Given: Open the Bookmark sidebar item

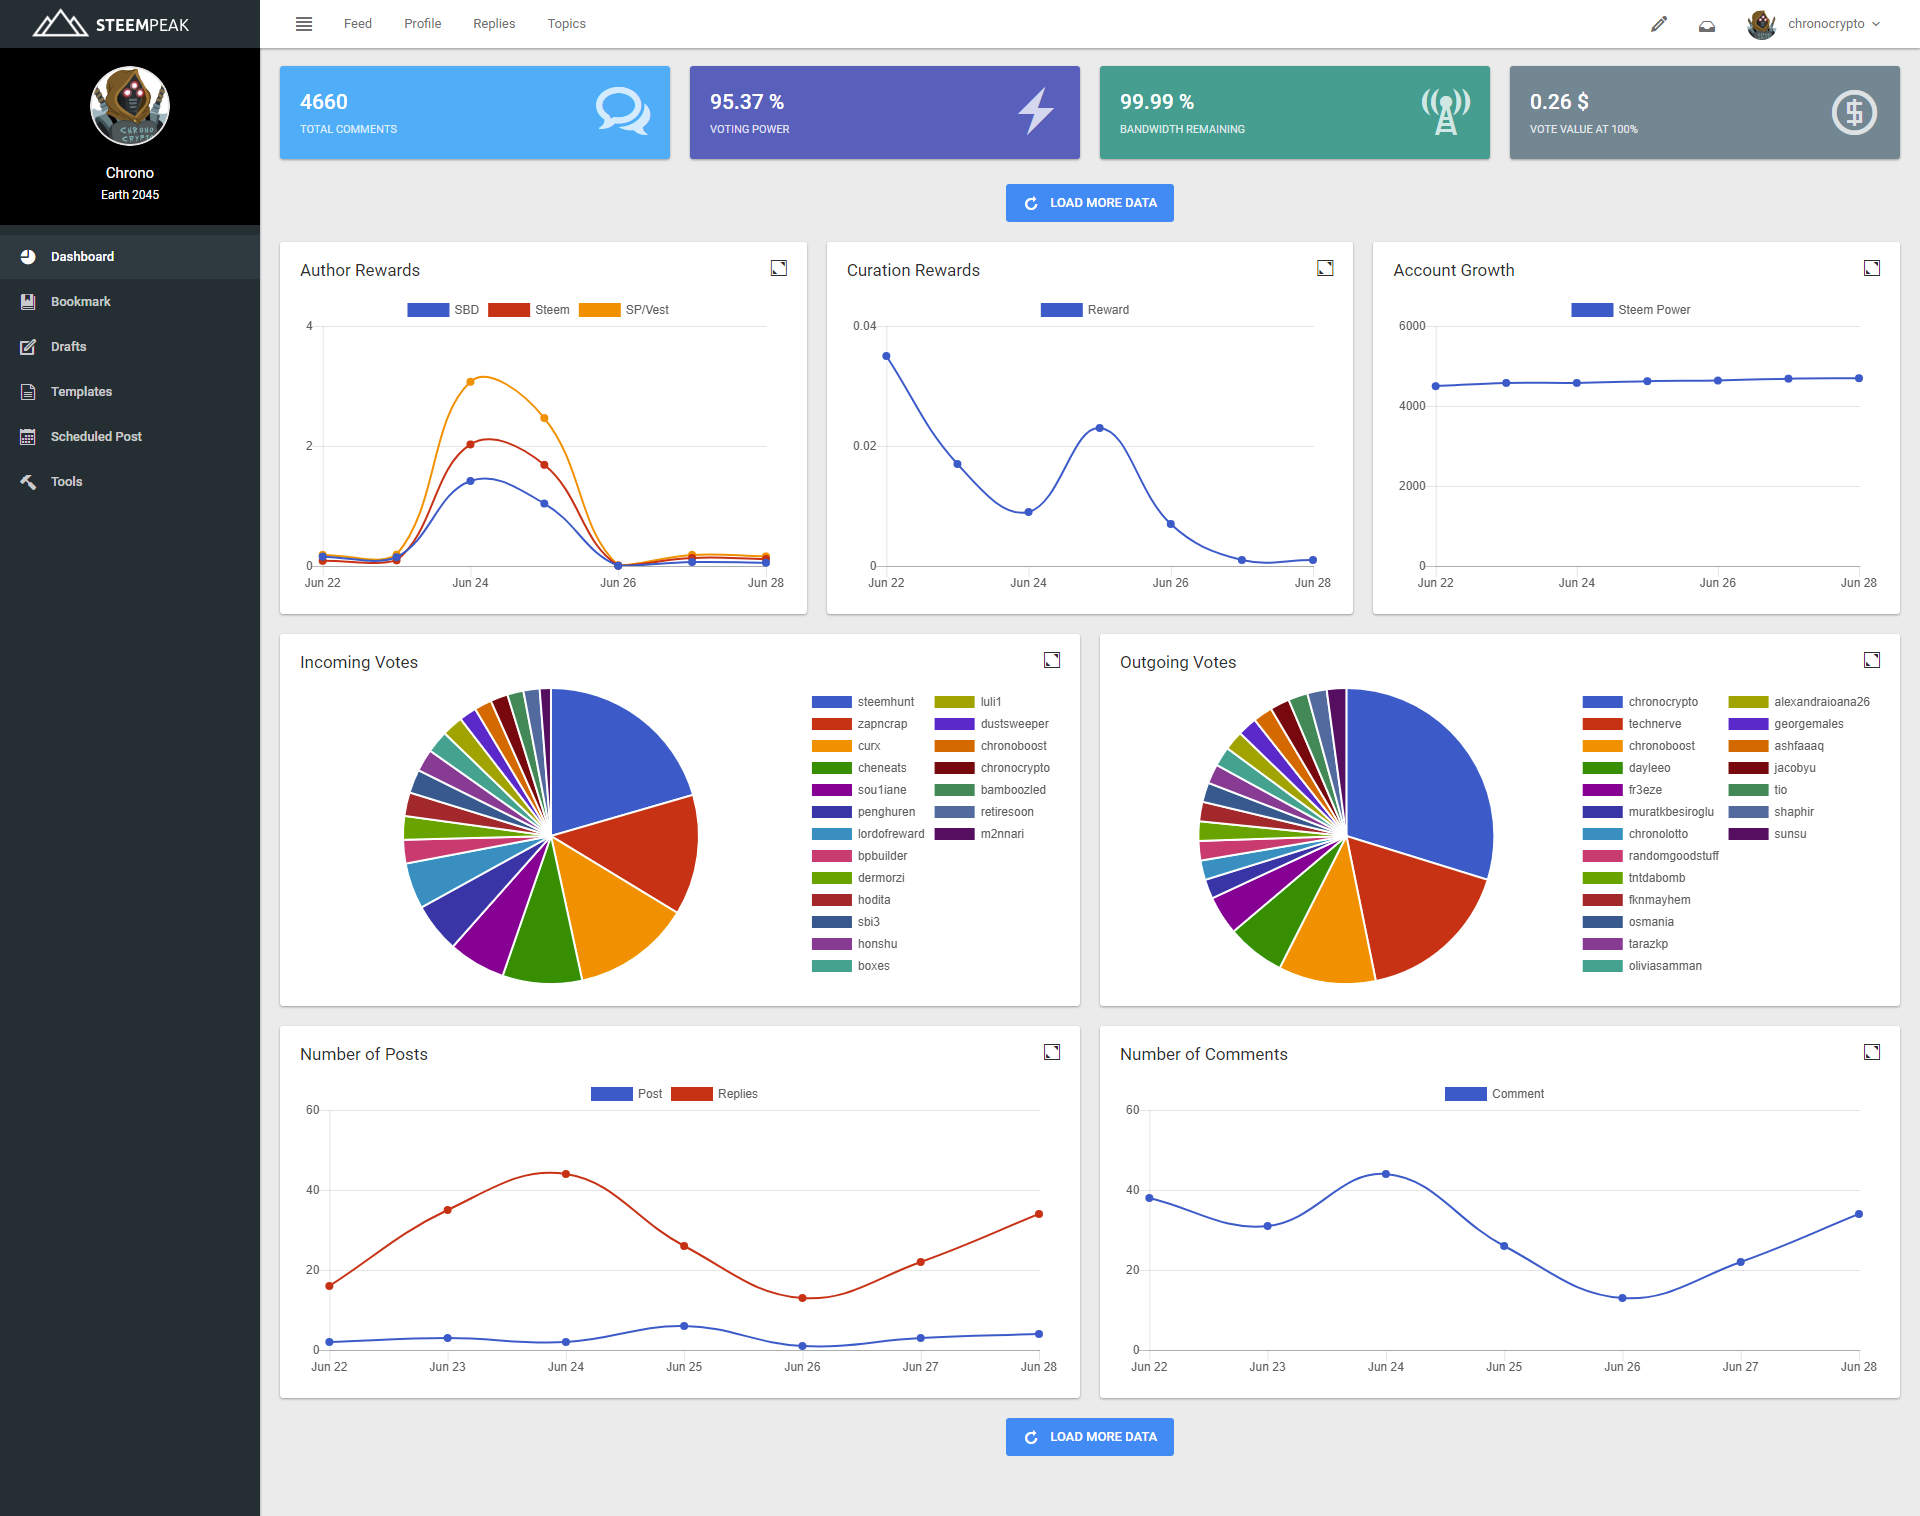Looking at the screenshot, I should coord(80,301).
